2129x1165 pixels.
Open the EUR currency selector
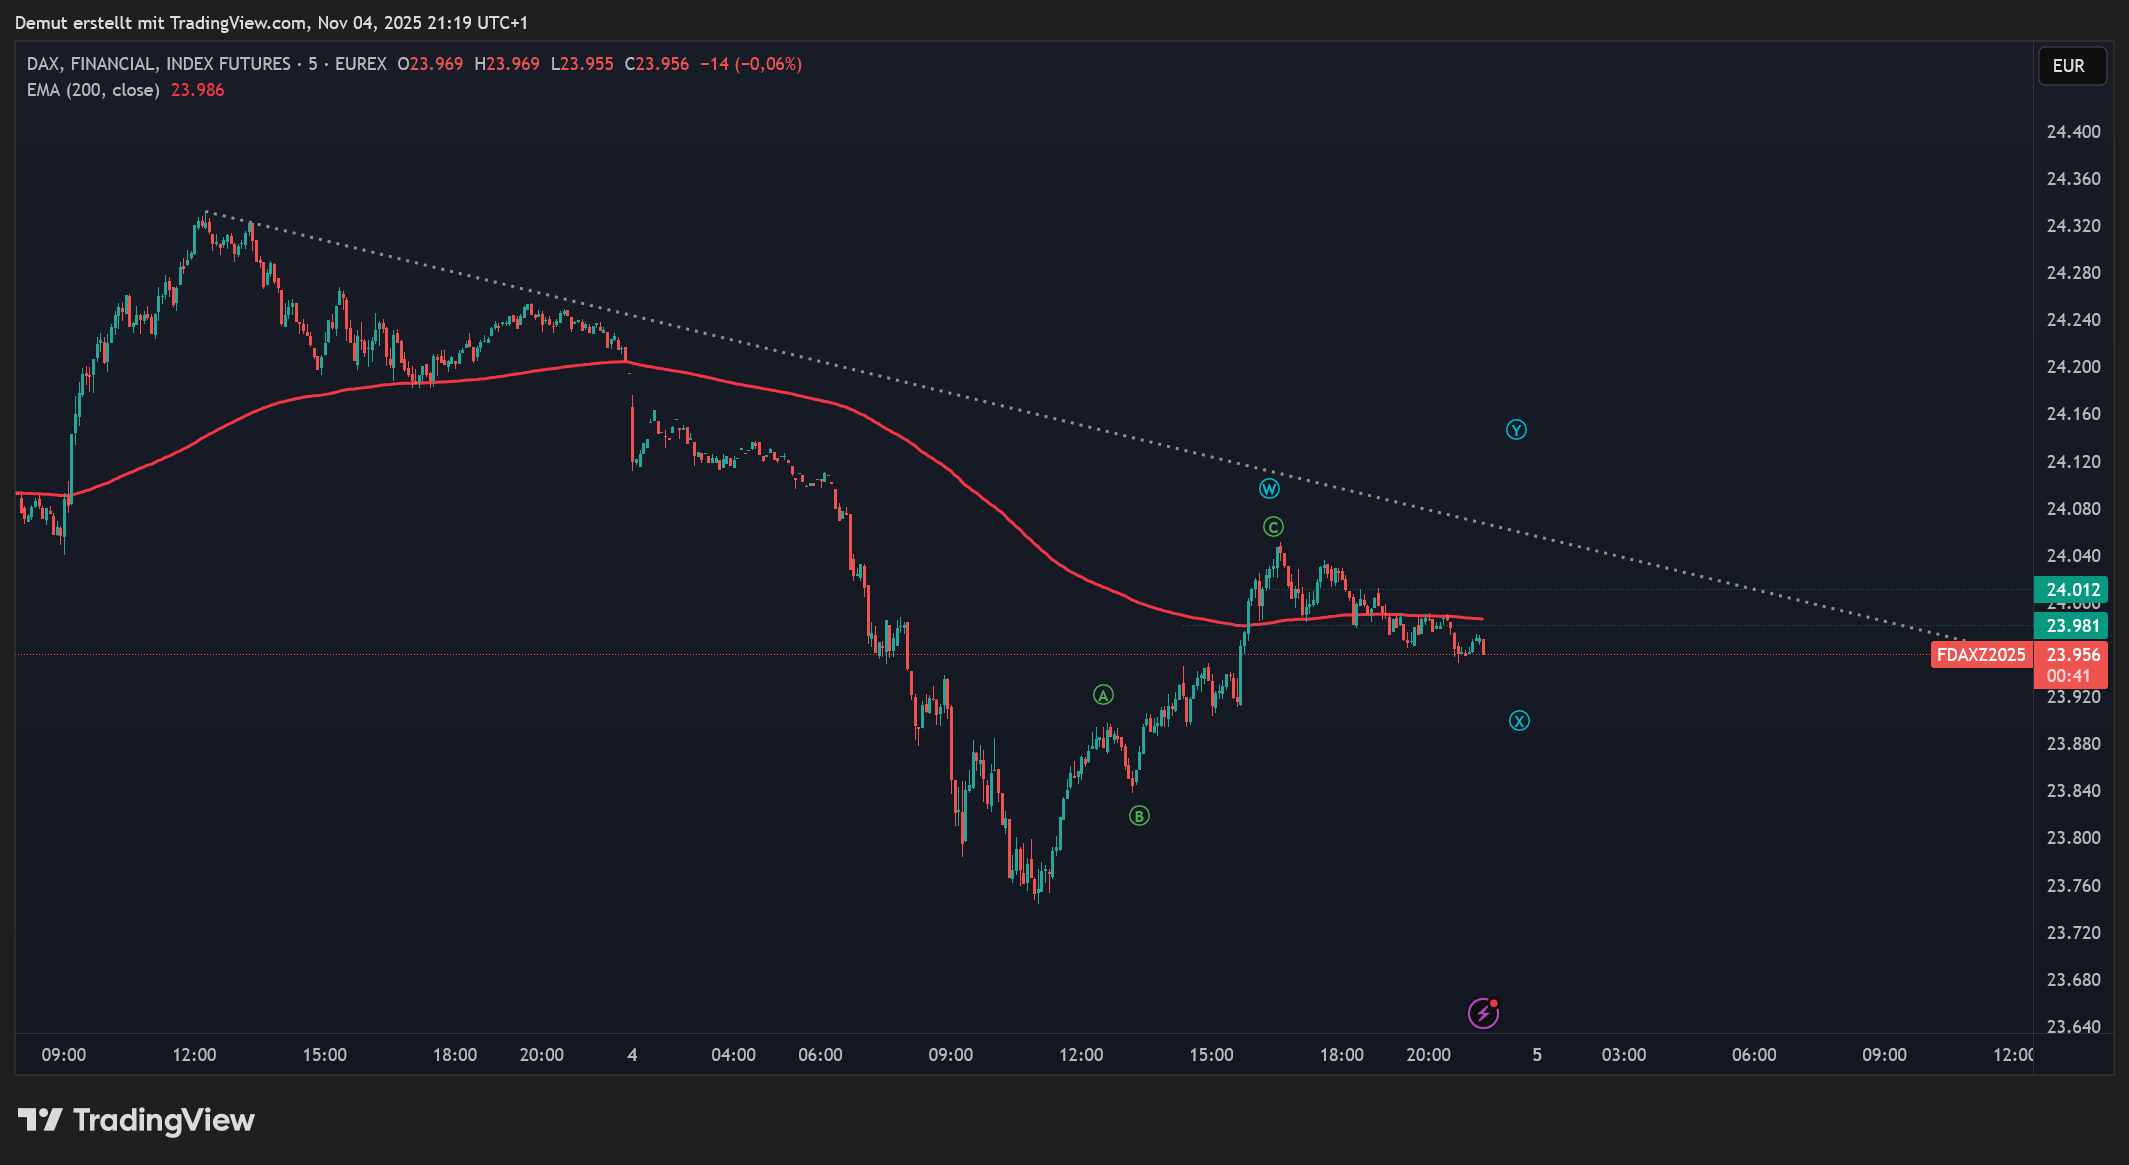coord(2071,66)
